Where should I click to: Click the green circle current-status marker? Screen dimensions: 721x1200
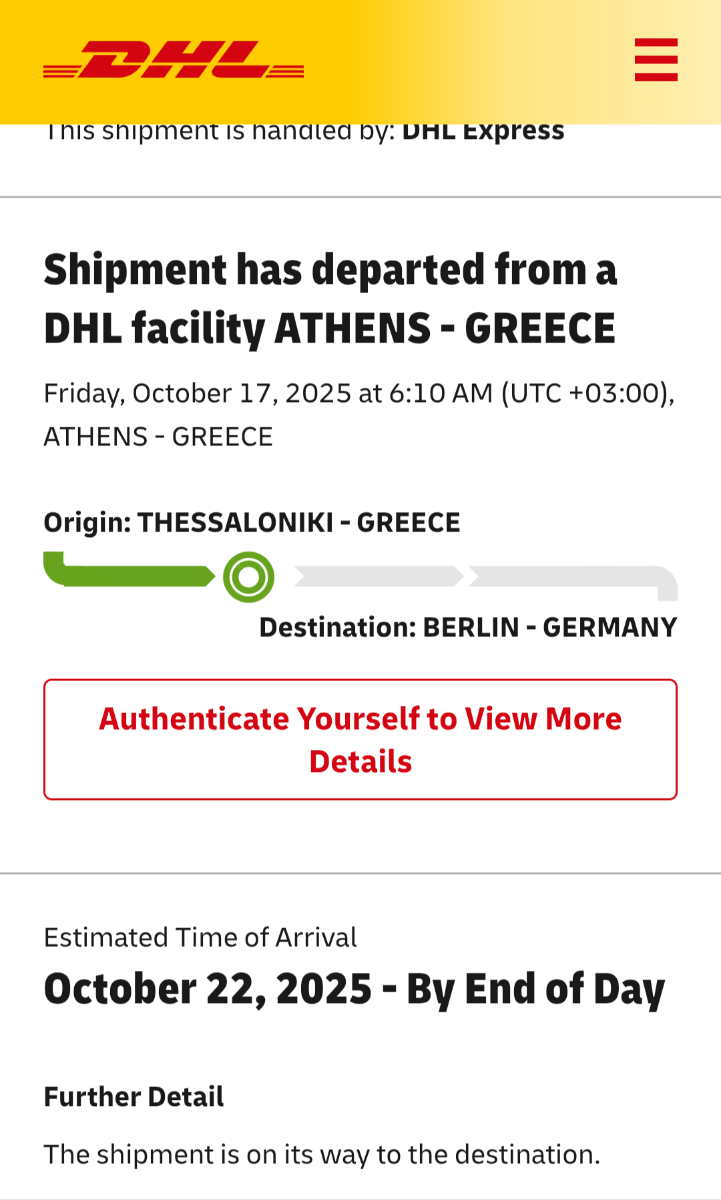click(x=248, y=577)
